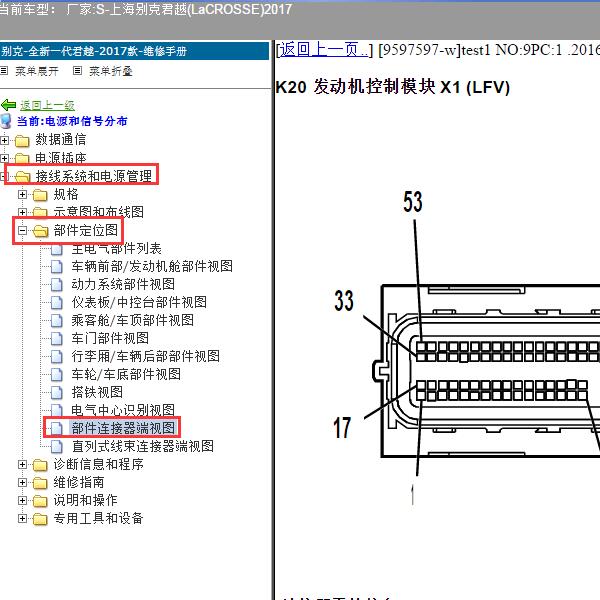600x600 pixels.
Task: Click the green back arrow icon
Action: [x=8, y=104]
